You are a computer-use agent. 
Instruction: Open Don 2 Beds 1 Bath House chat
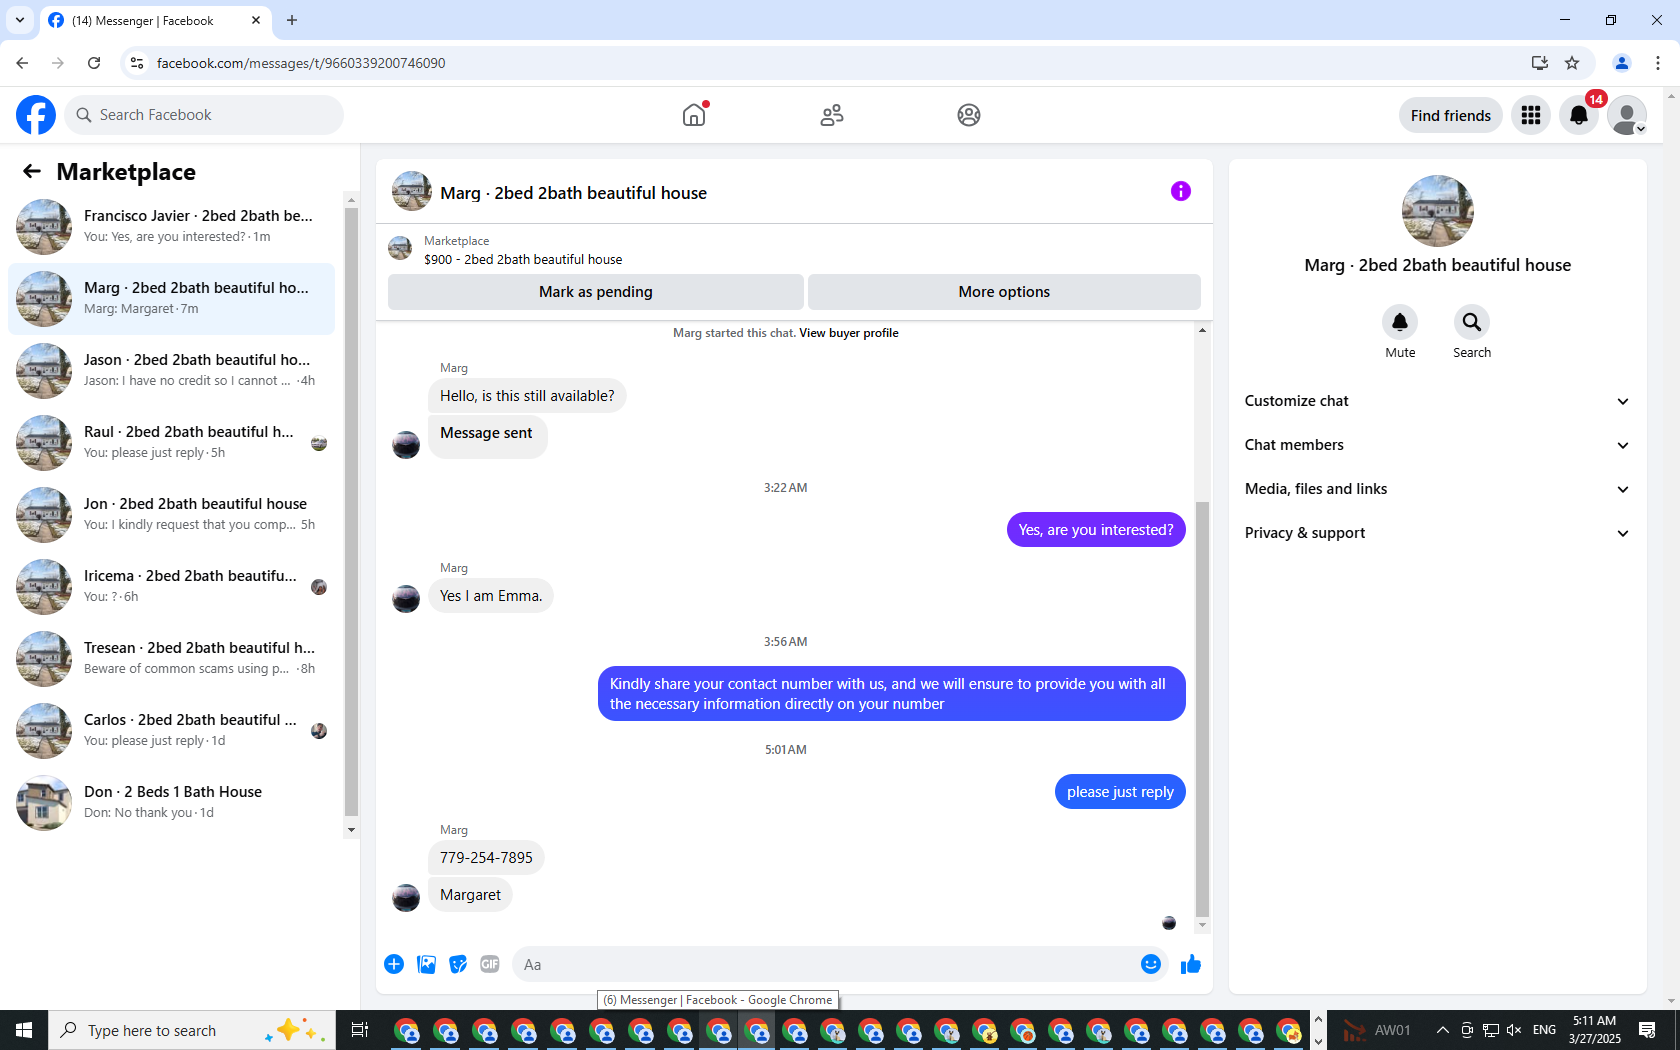[x=172, y=803]
